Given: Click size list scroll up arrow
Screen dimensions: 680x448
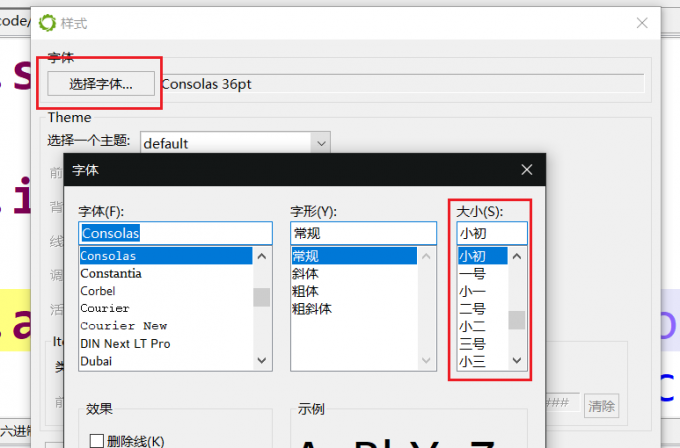Looking at the screenshot, I should pyautogui.click(x=517, y=256).
